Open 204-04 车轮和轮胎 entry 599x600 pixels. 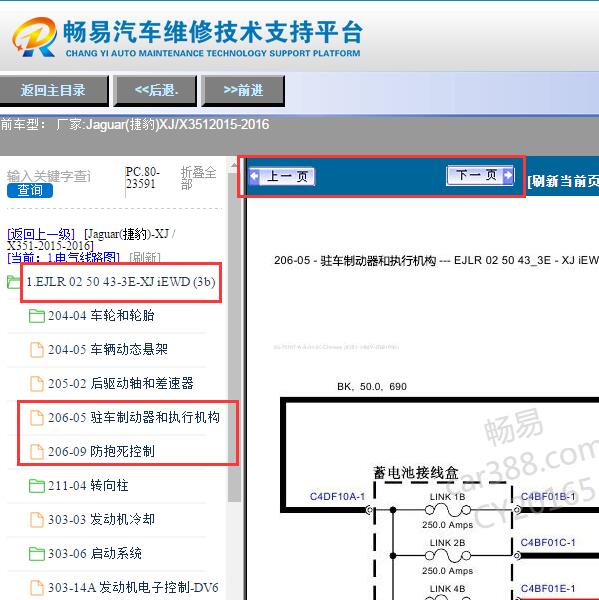[x=101, y=316]
